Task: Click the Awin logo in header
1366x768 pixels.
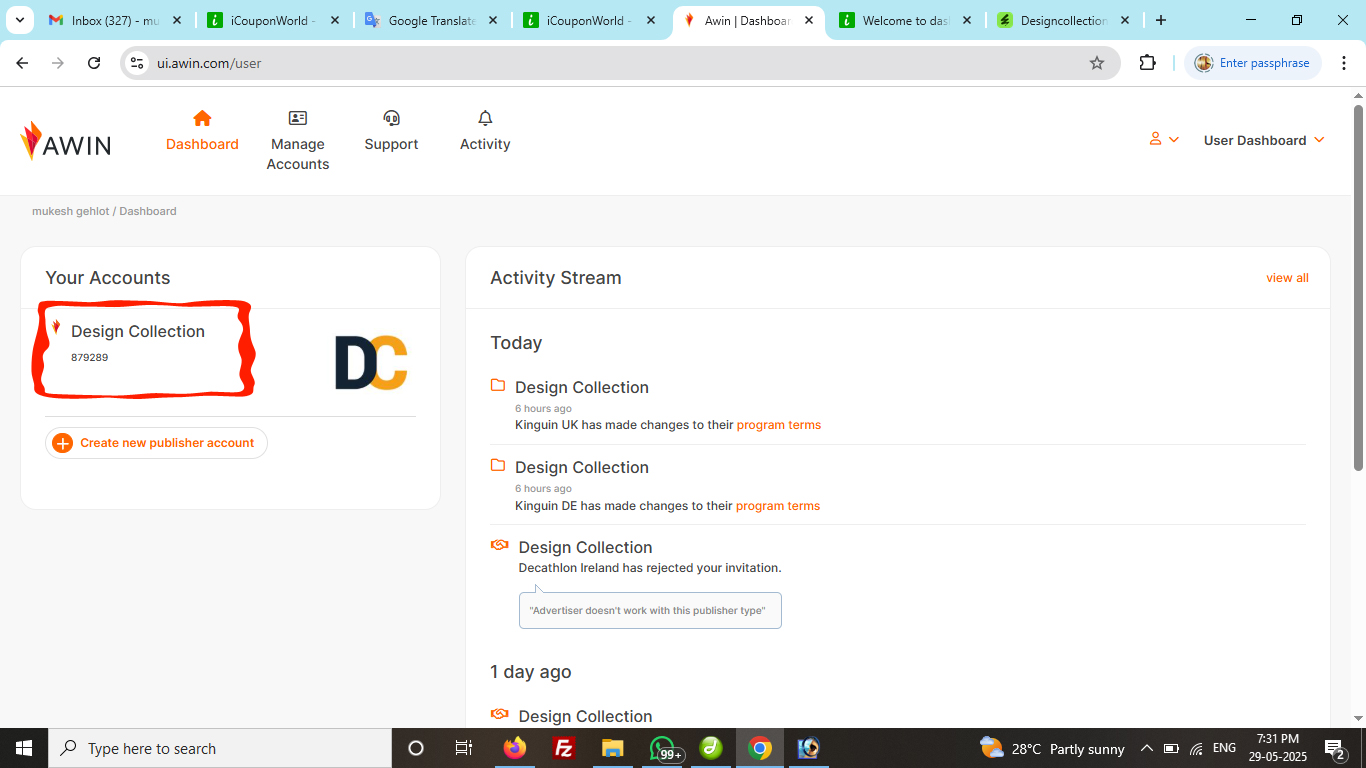Action: (x=66, y=142)
